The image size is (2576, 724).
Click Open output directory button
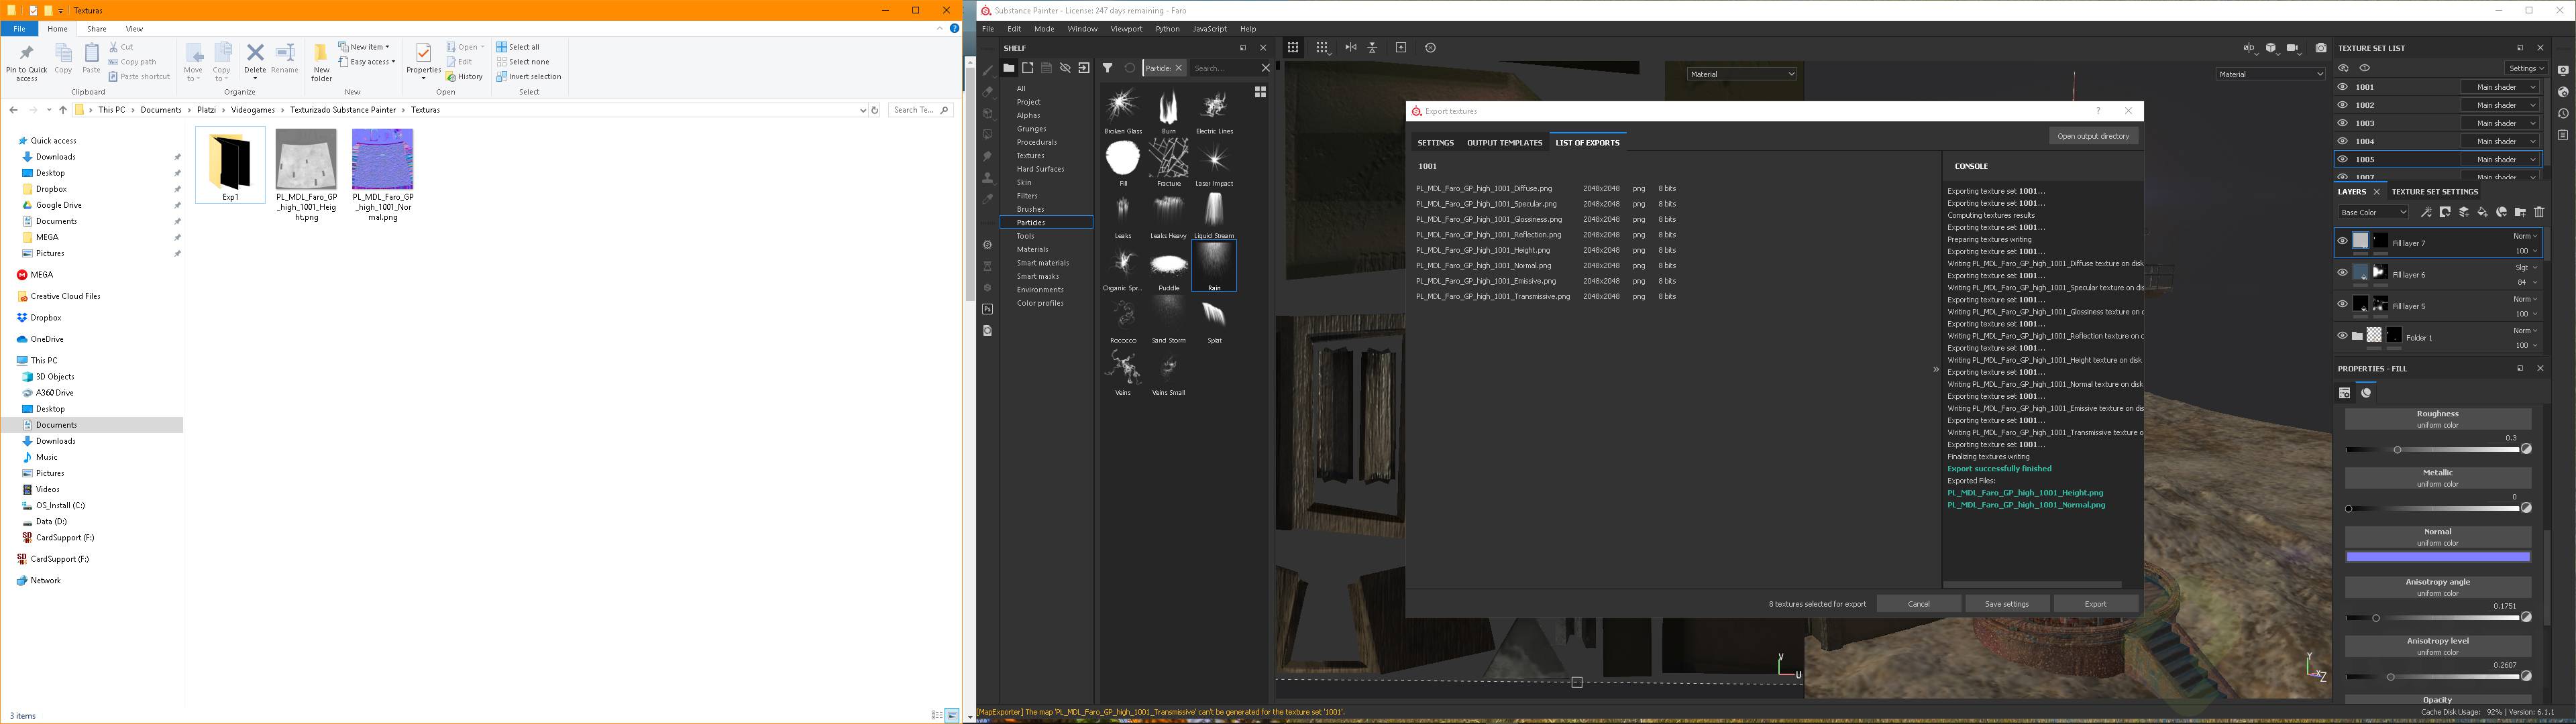[2092, 136]
